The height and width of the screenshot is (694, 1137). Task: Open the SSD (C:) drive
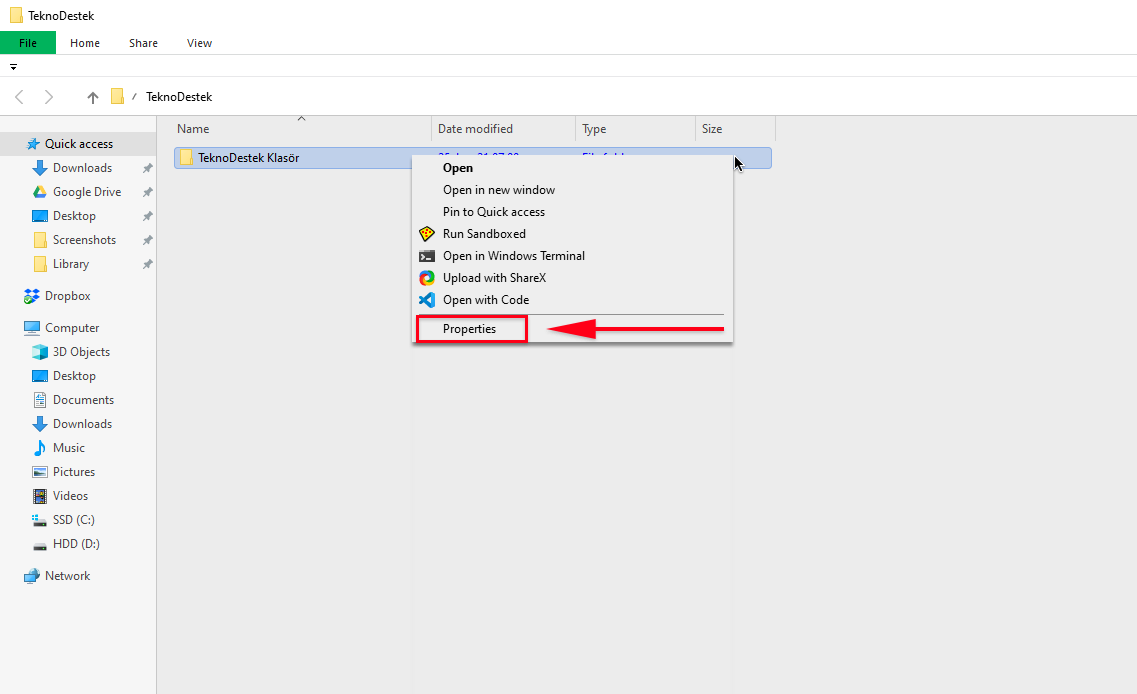click(x=73, y=519)
